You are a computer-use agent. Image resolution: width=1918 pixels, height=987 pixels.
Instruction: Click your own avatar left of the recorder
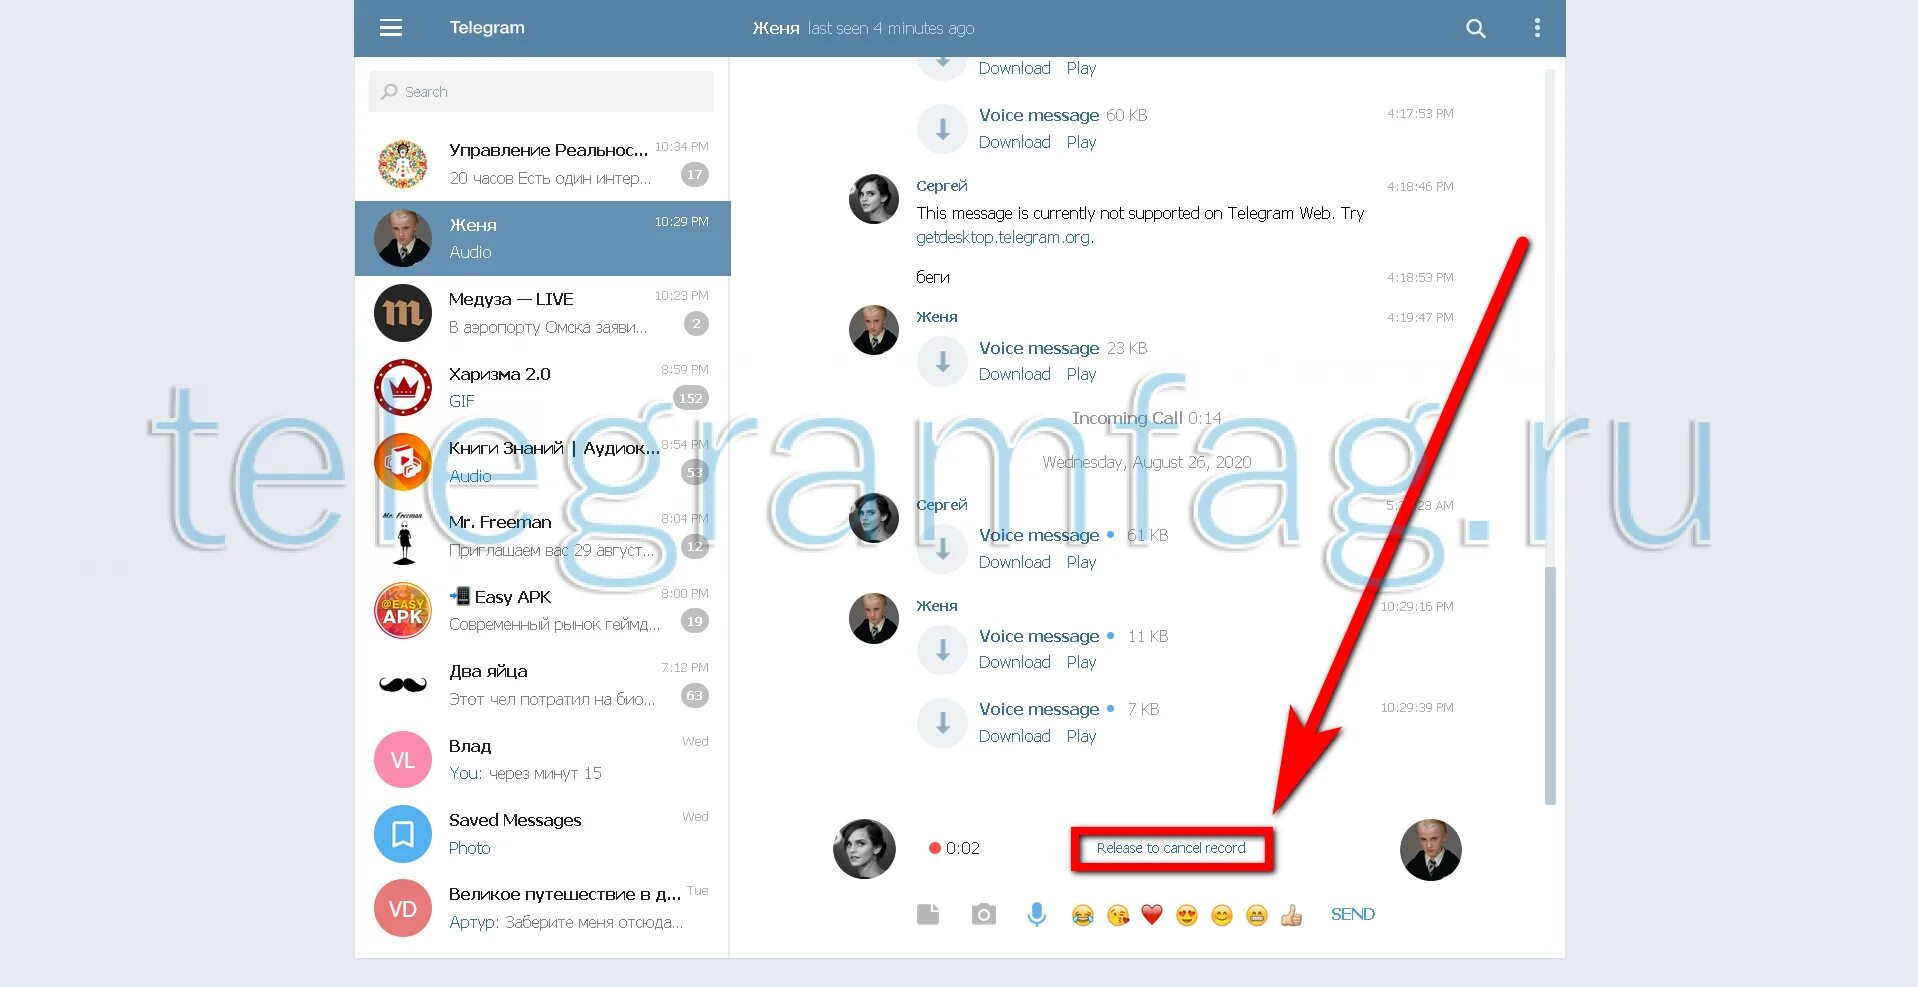tap(864, 849)
